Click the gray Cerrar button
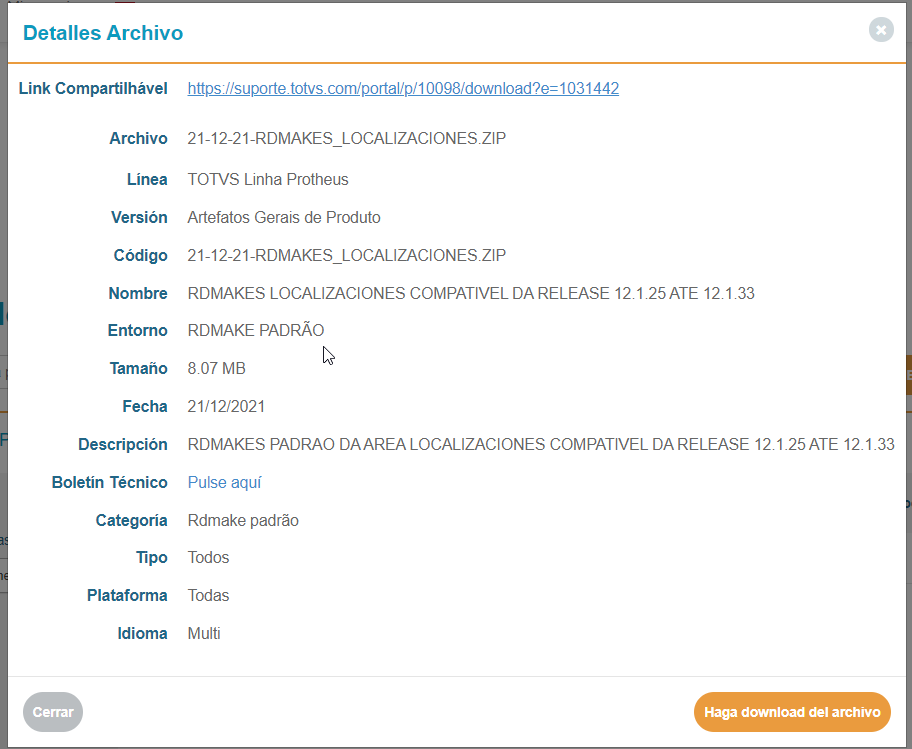912x749 pixels. (53, 712)
